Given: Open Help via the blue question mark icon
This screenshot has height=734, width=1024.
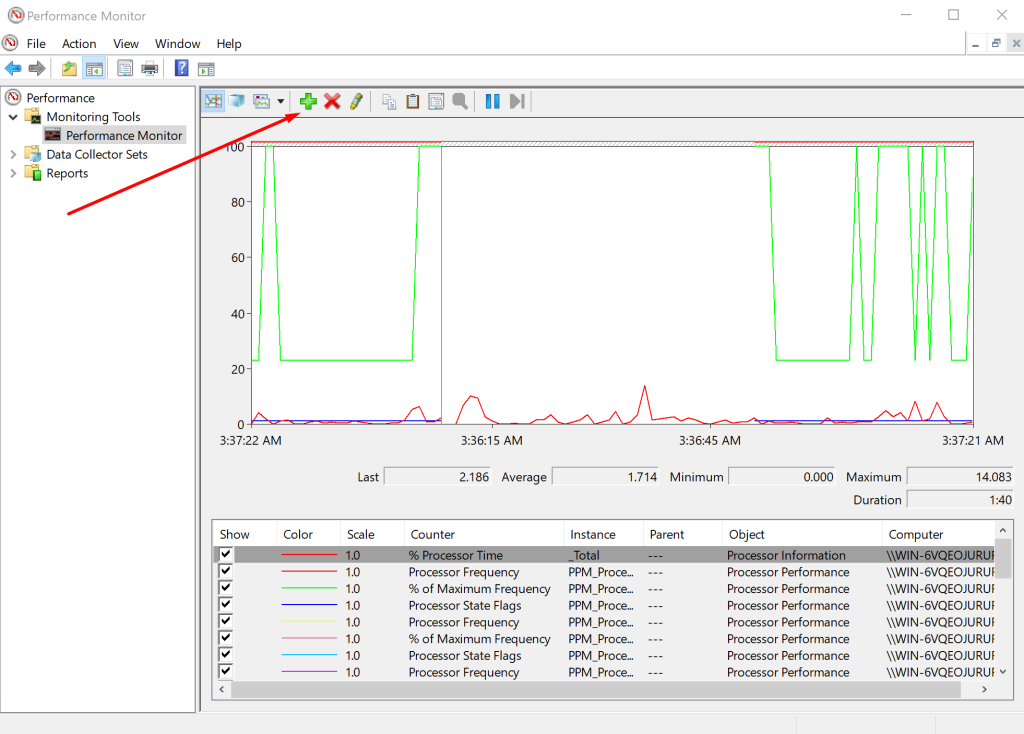Looking at the screenshot, I should [182, 68].
